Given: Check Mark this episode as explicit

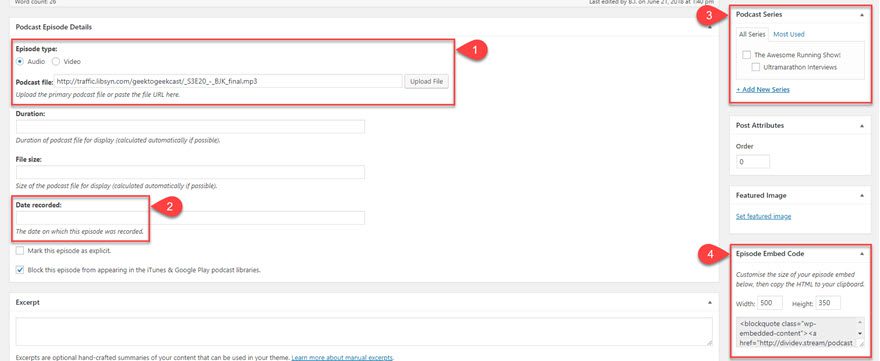Looking at the screenshot, I should click(x=20, y=250).
